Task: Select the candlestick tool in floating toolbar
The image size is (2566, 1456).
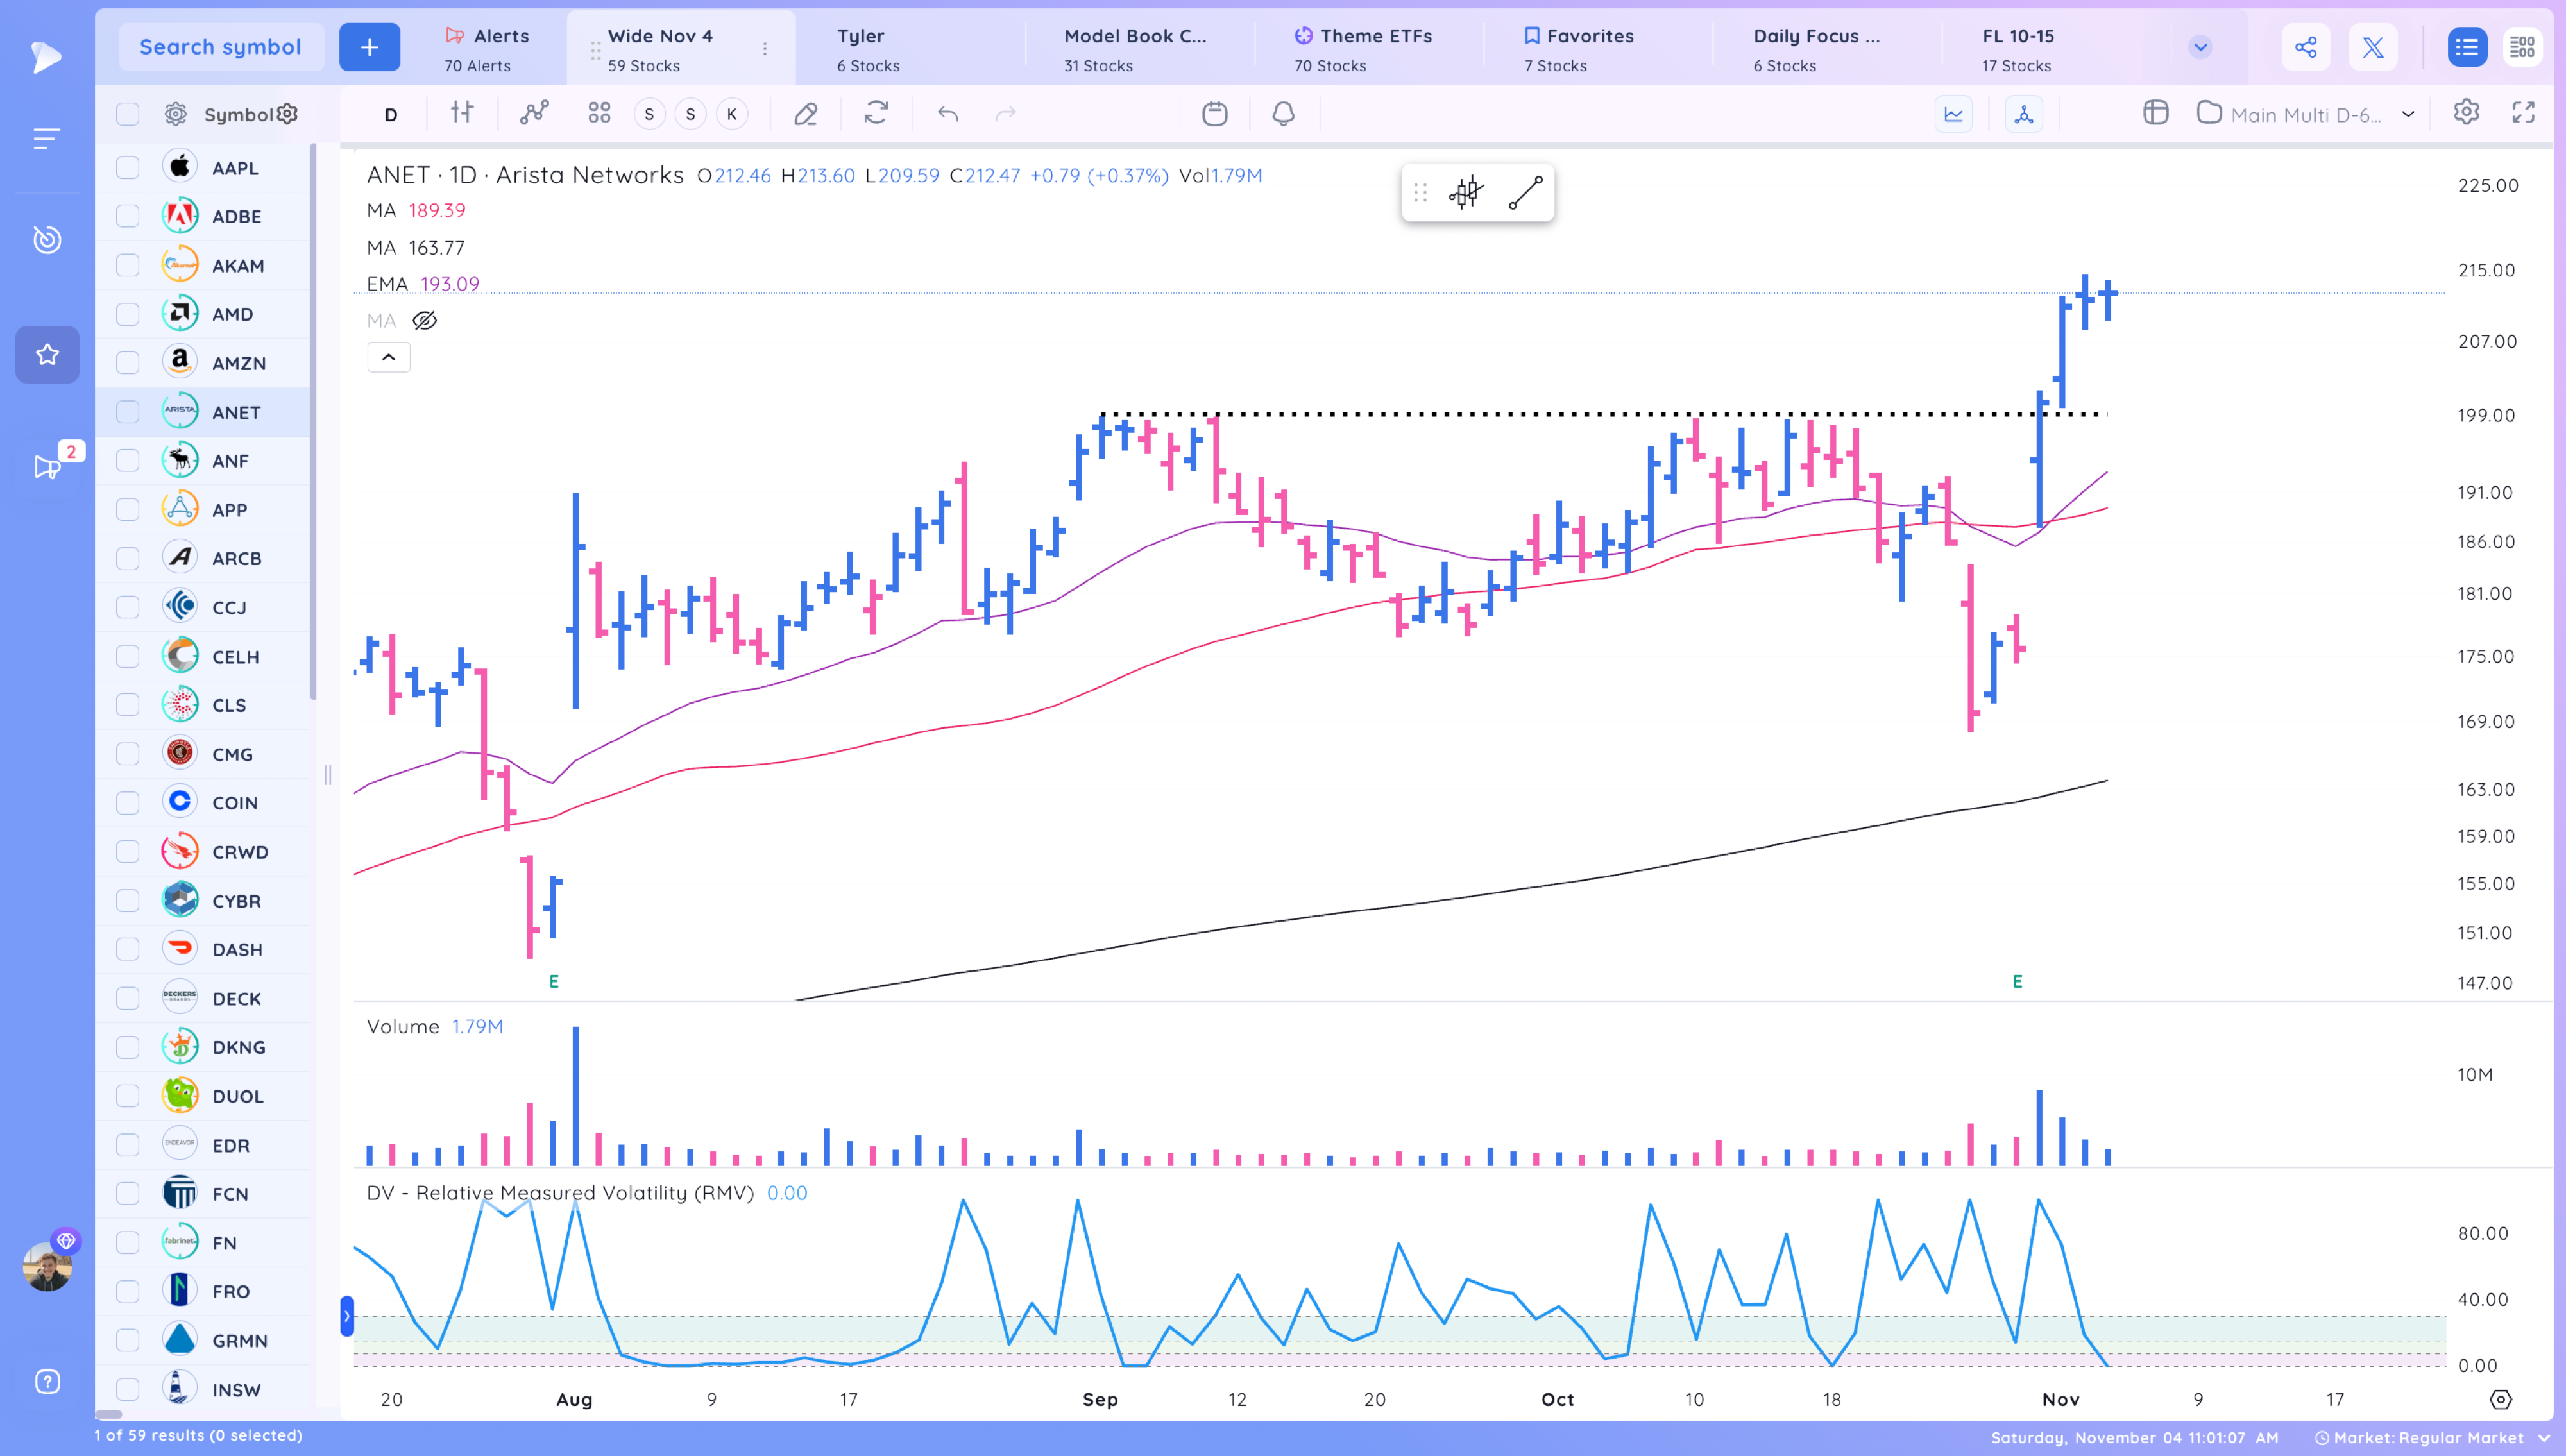Action: (1465, 192)
